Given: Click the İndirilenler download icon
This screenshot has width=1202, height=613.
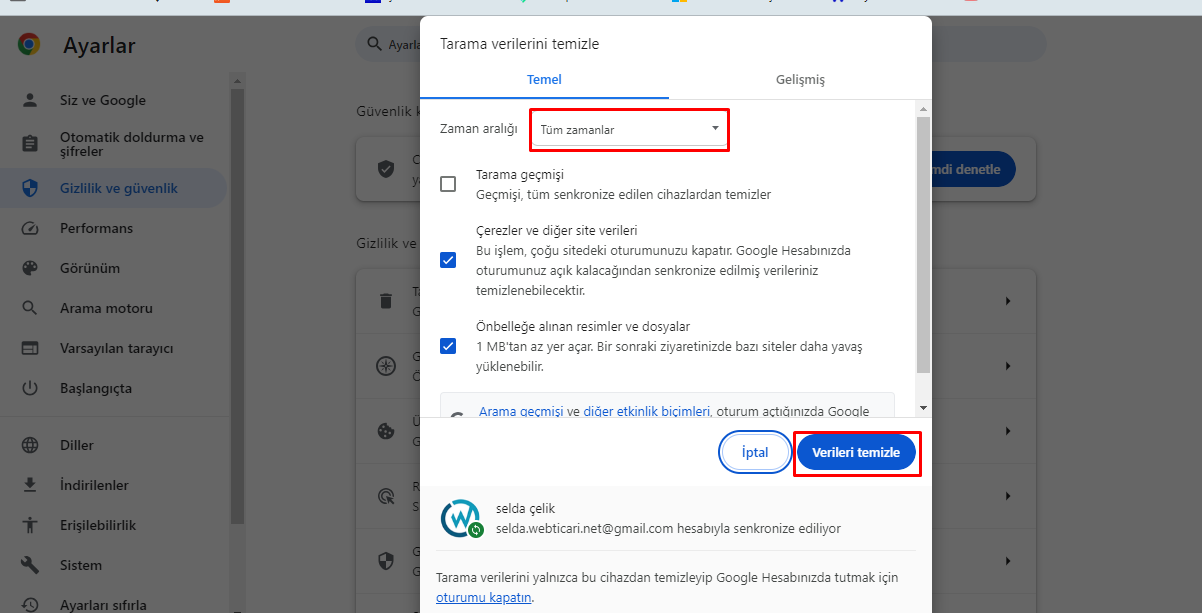Looking at the screenshot, I should [x=30, y=485].
